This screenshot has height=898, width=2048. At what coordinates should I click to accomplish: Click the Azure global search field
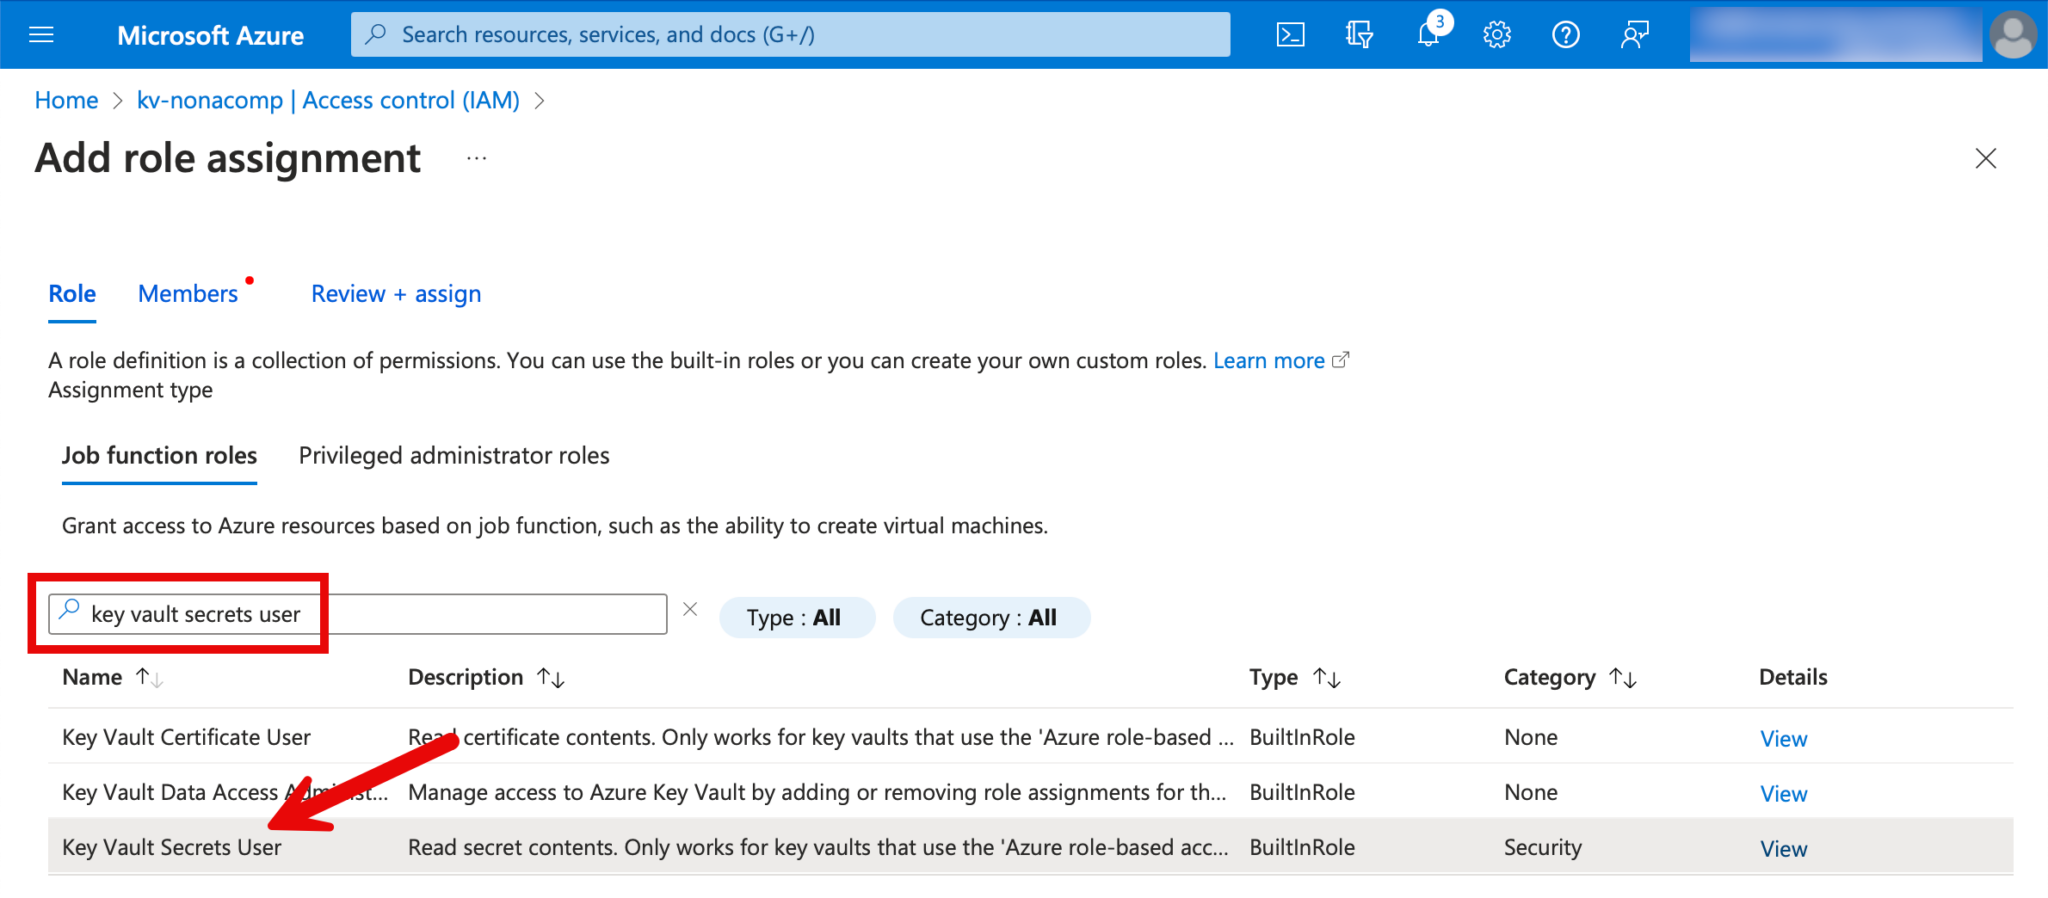[x=790, y=35]
